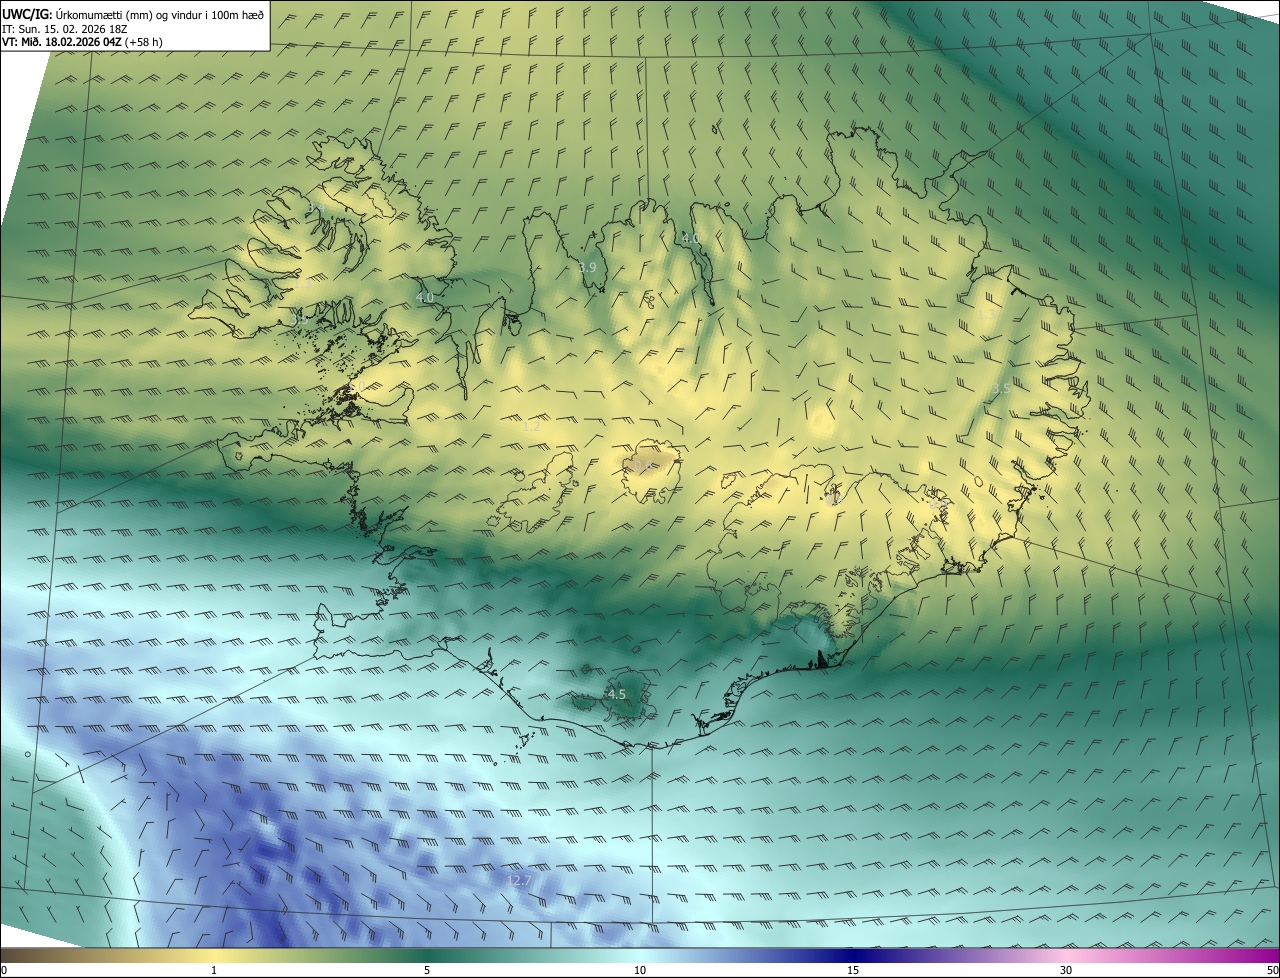Click the 'IT: Sun. 15. 02. 2026 18Z' line
Viewport: 1280px width, 978px height.
coord(67,28)
